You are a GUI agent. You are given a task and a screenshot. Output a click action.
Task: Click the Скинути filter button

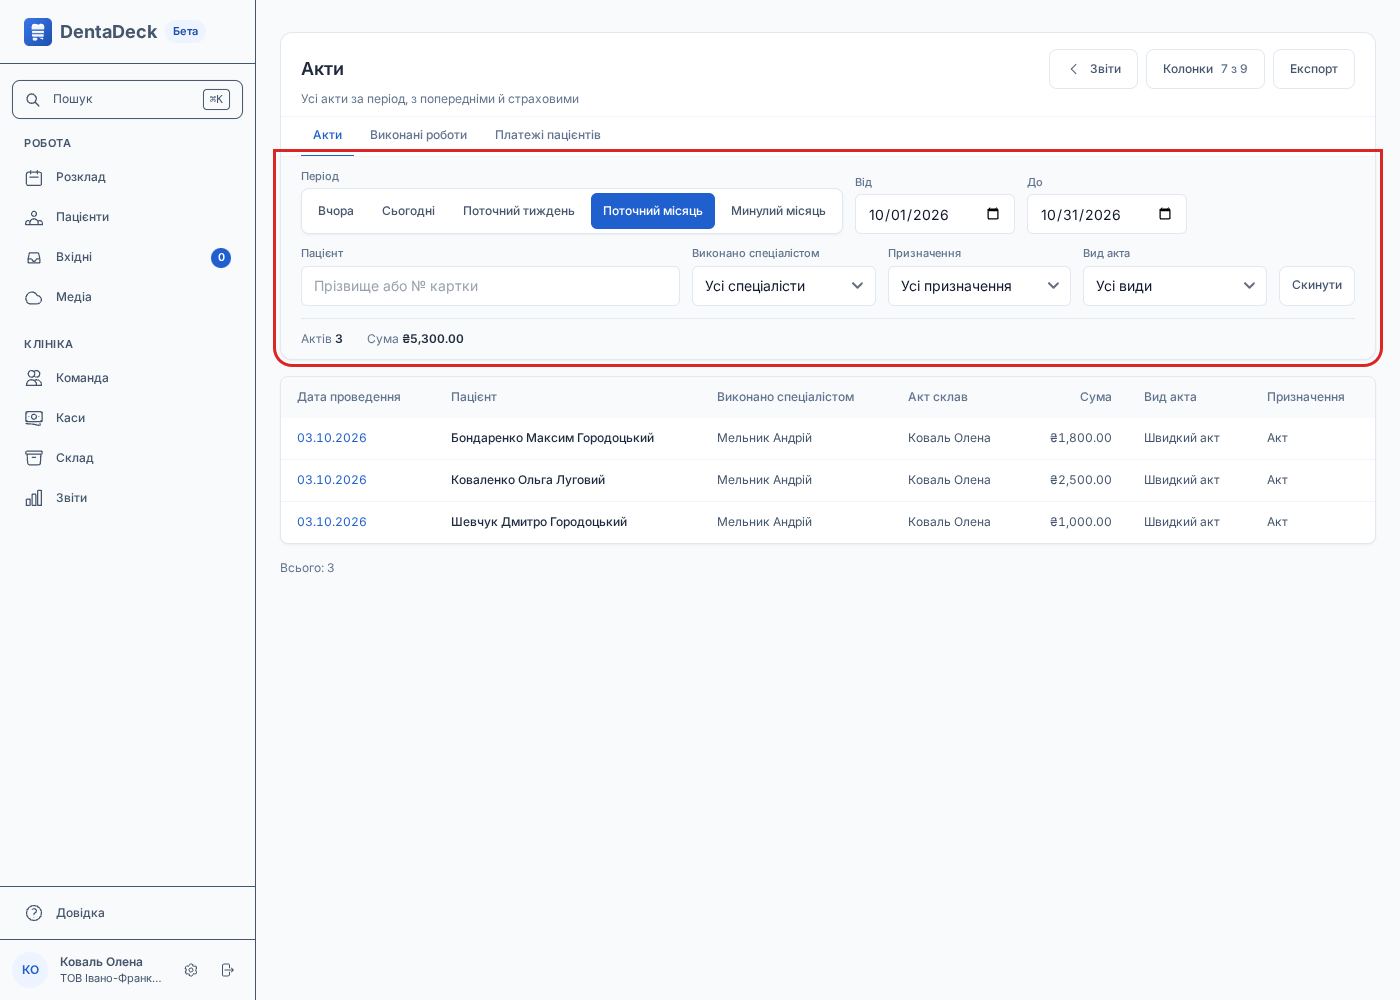coord(1317,286)
